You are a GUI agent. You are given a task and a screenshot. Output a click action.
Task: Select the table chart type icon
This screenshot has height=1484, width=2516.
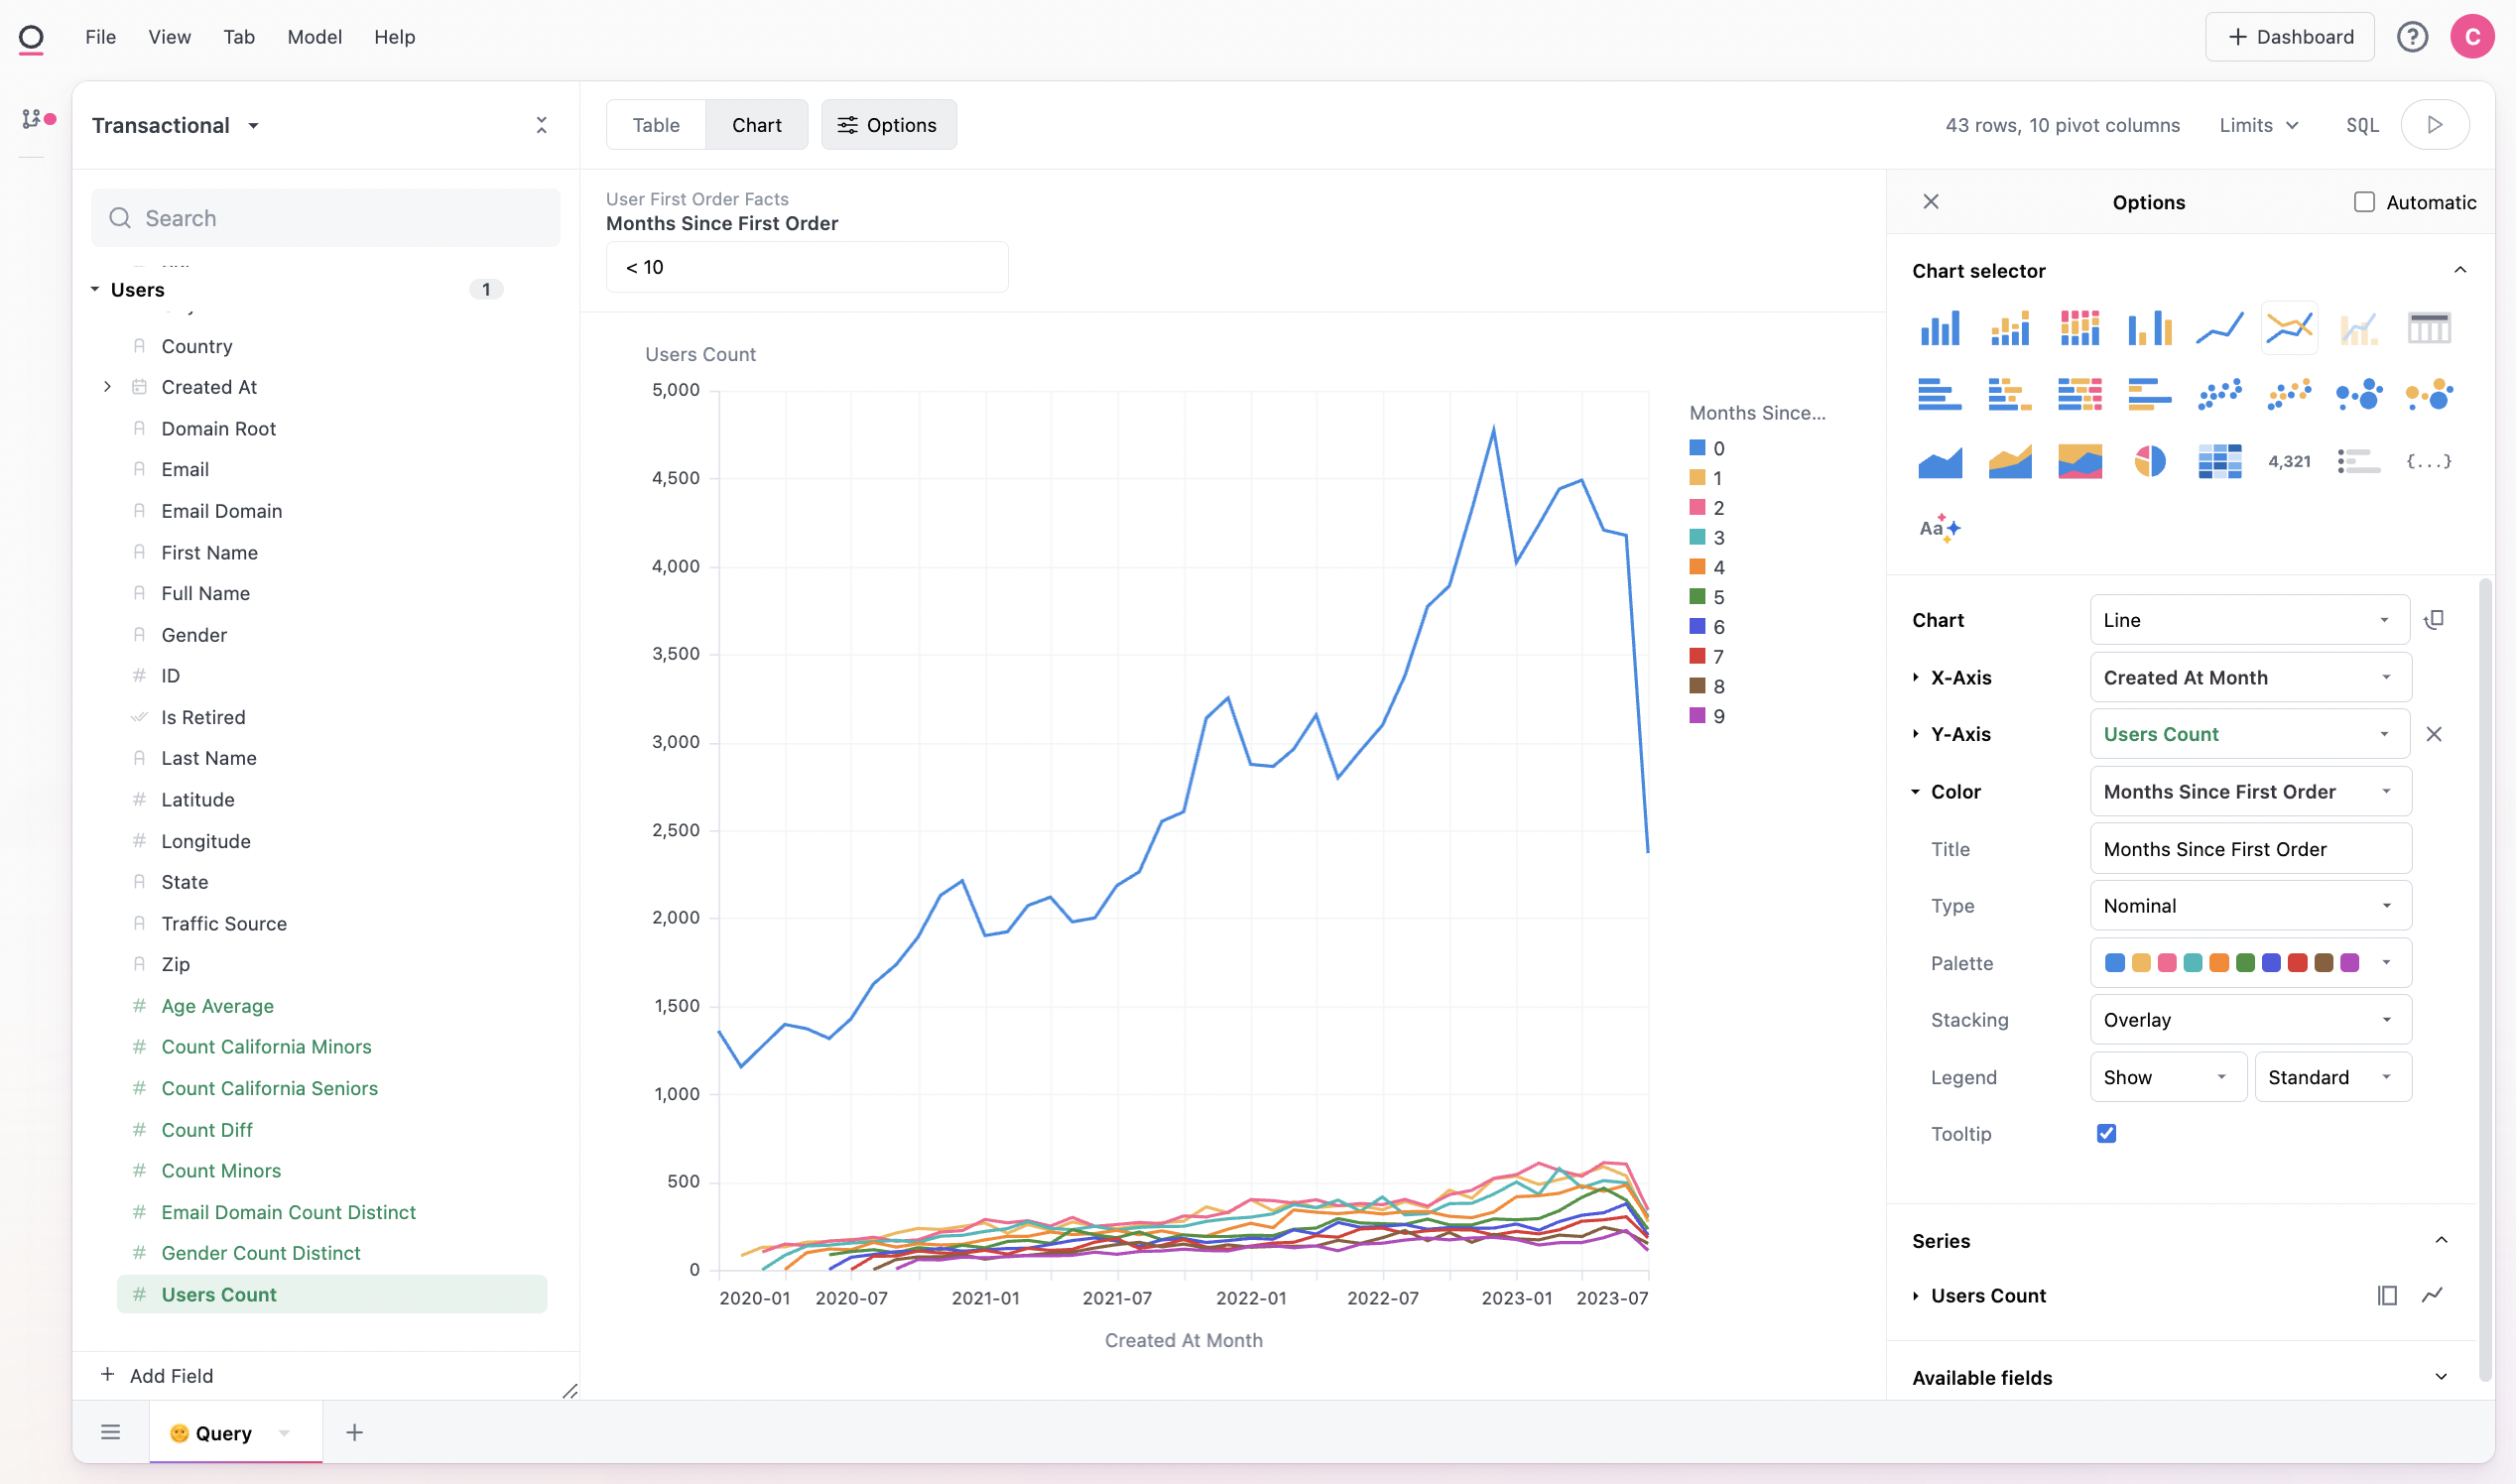(2428, 328)
